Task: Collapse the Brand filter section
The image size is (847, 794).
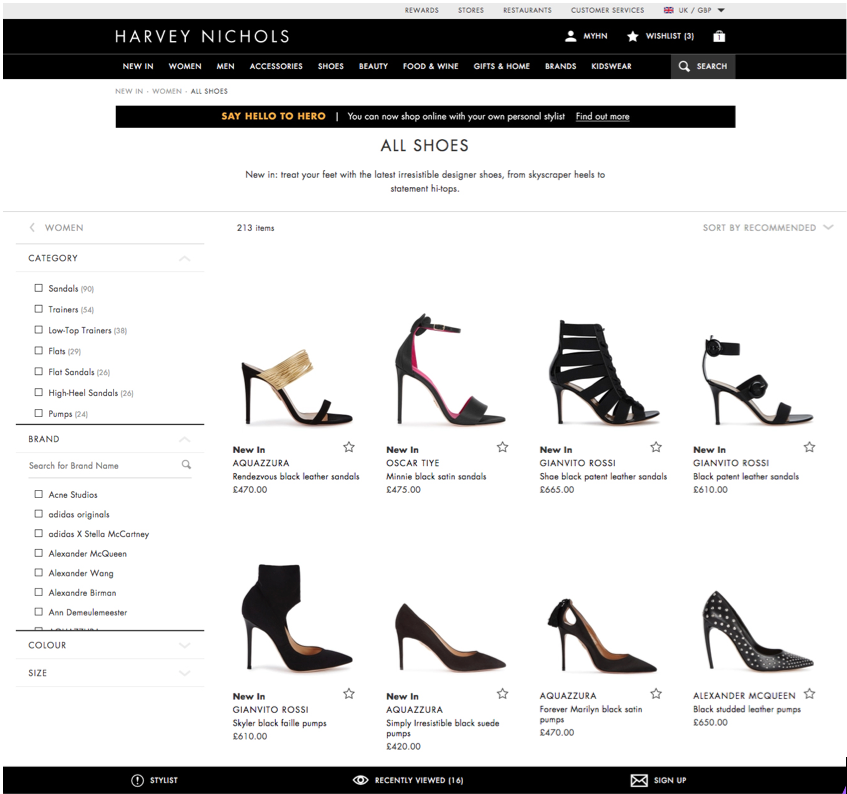Action: pos(184,439)
